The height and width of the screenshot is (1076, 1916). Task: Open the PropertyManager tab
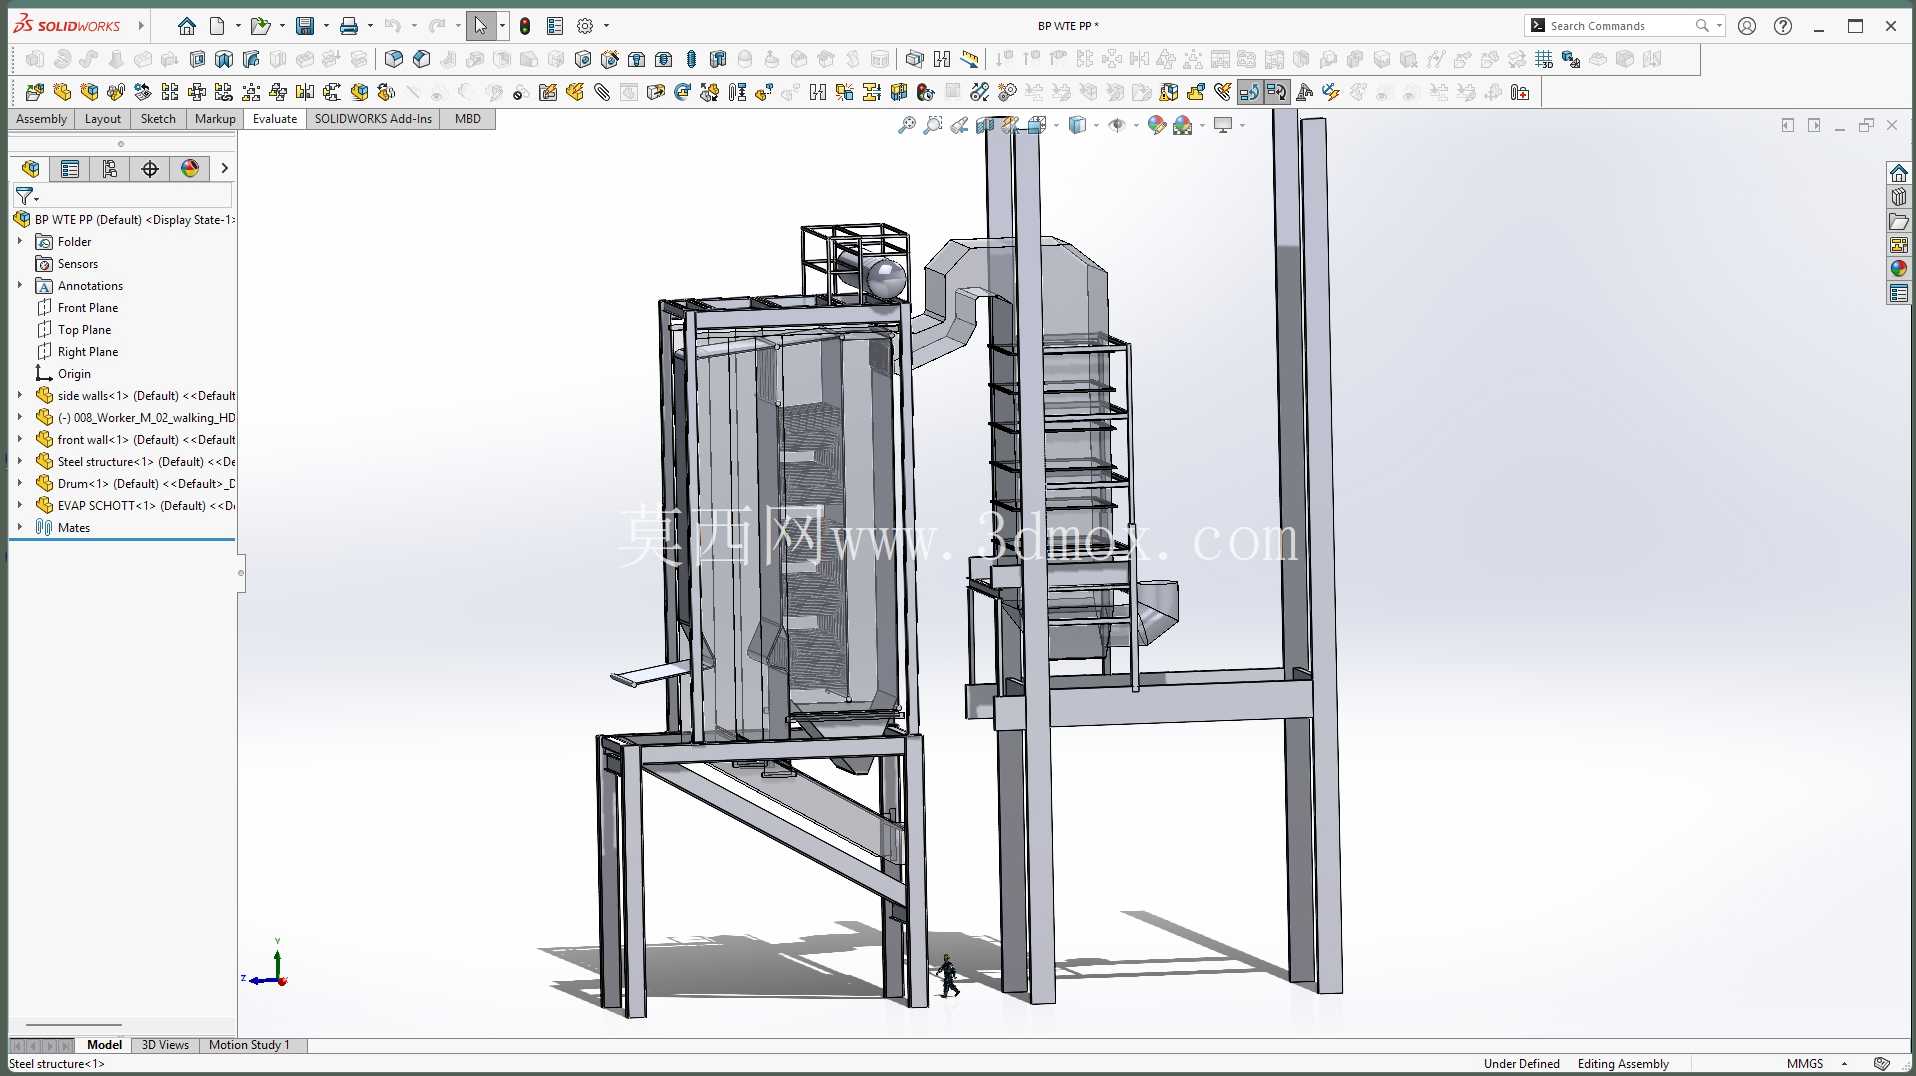point(70,169)
